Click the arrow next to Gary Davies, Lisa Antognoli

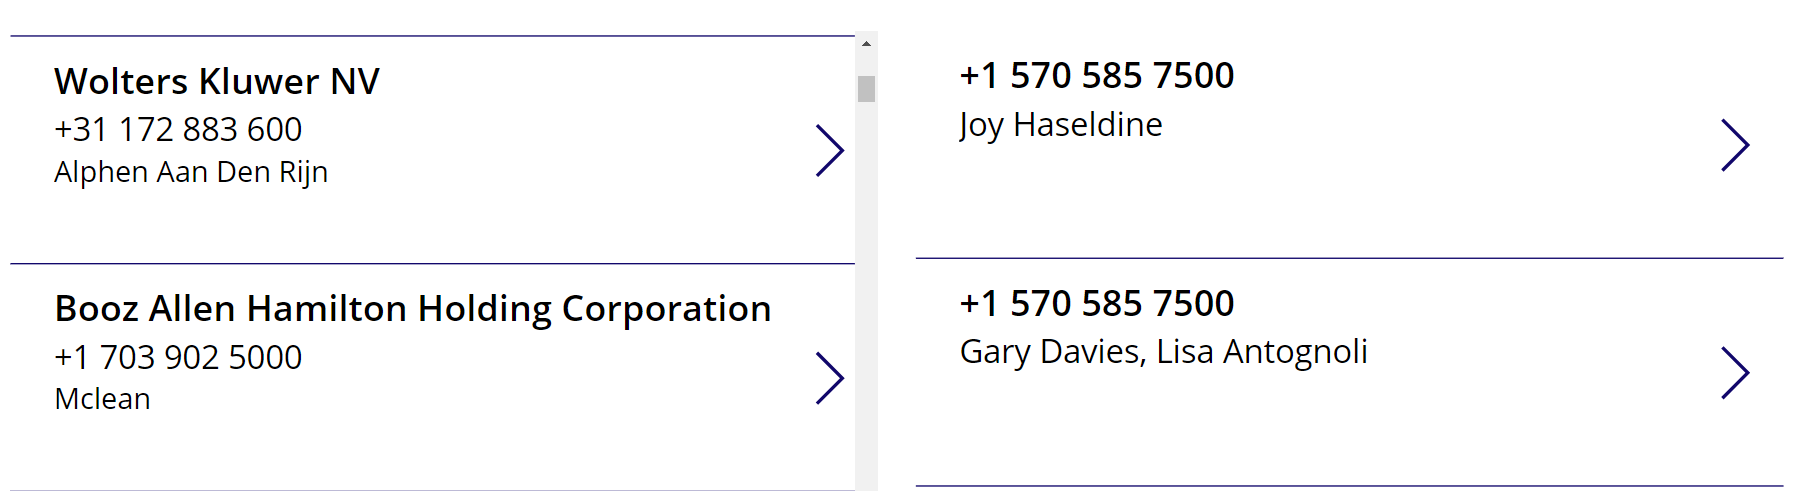(x=1735, y=373)
